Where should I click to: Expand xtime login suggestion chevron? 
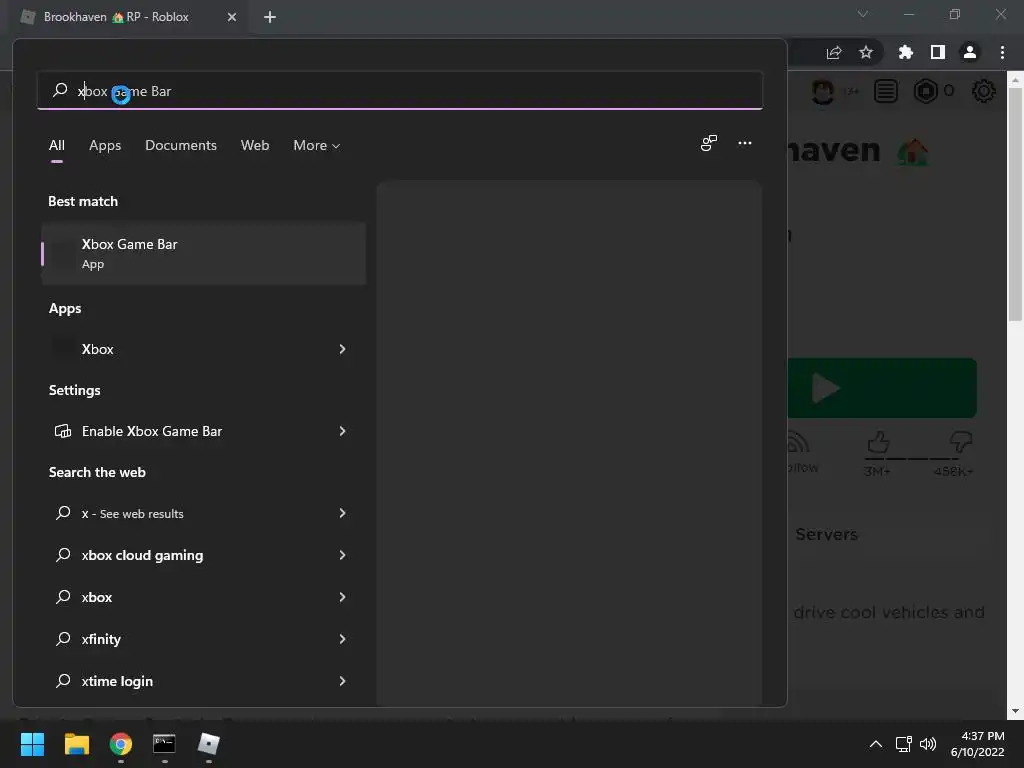342,681
